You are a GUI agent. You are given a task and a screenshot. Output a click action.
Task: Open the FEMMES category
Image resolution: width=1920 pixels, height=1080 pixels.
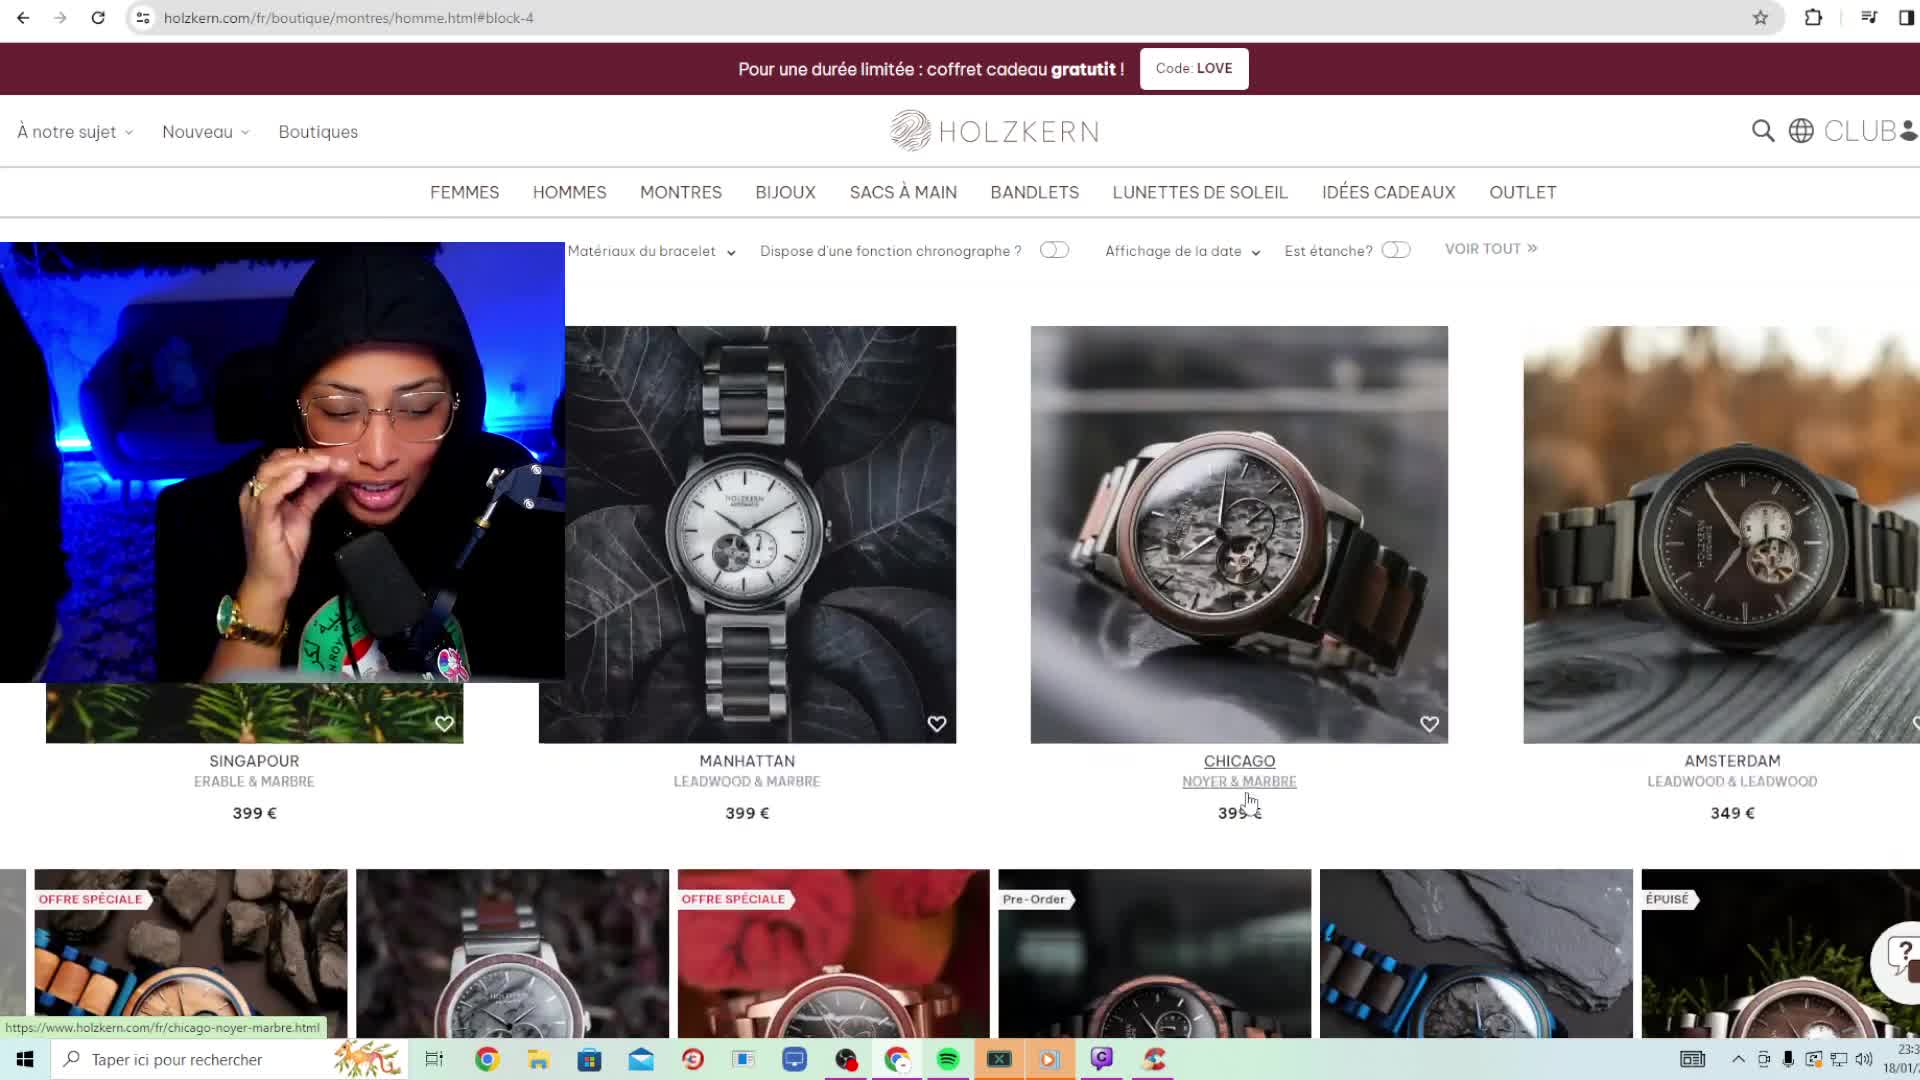click(x=464, y=192)
